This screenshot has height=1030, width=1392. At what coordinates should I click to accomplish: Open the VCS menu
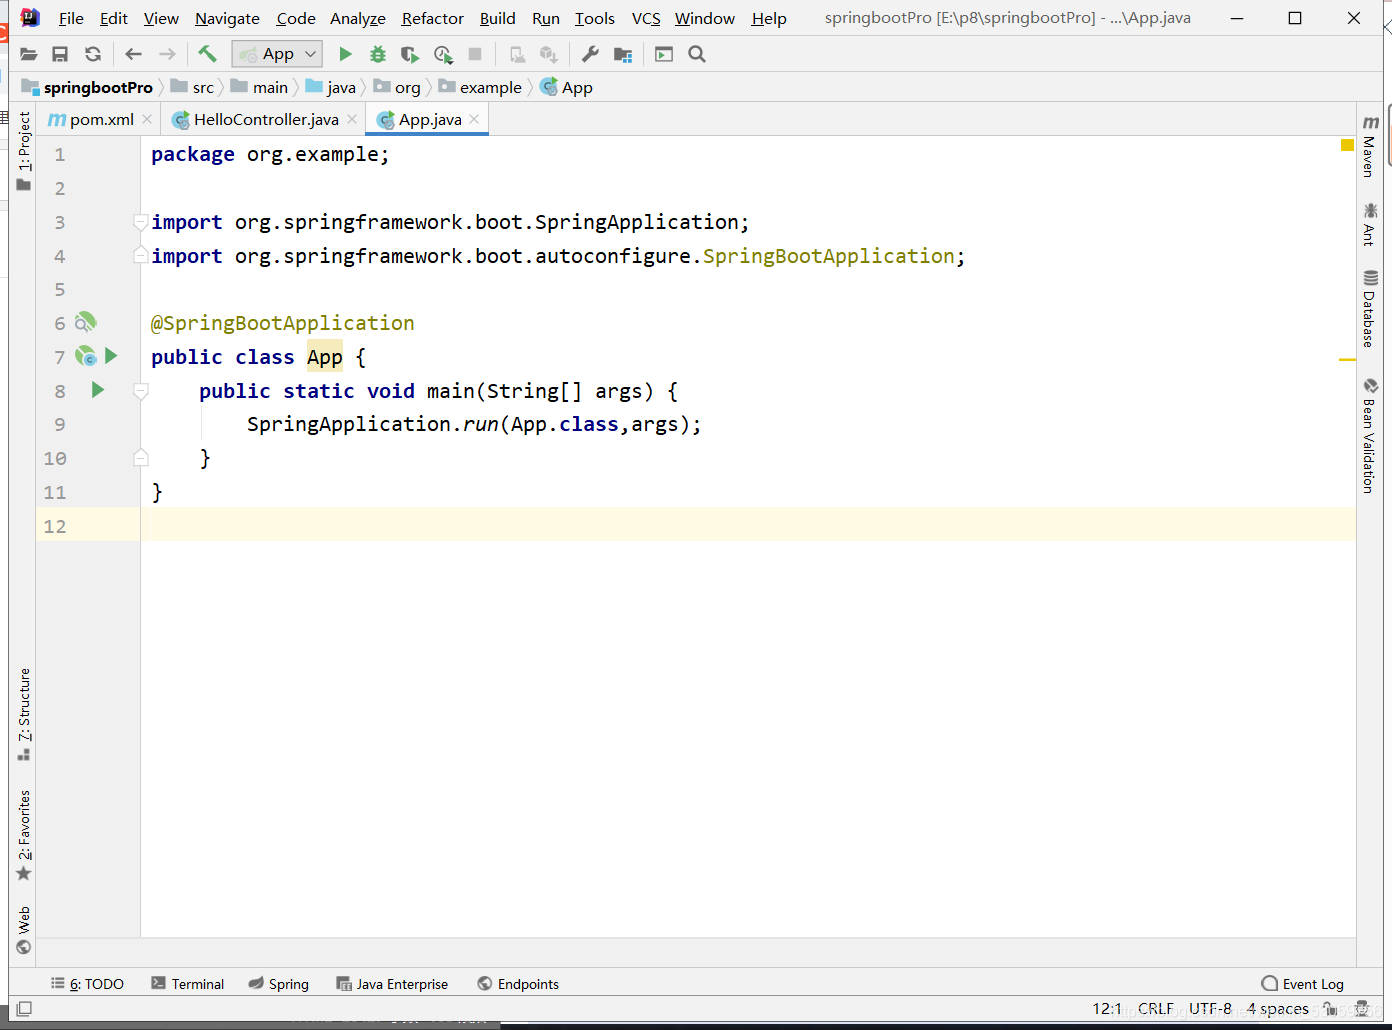pos(646,18)
